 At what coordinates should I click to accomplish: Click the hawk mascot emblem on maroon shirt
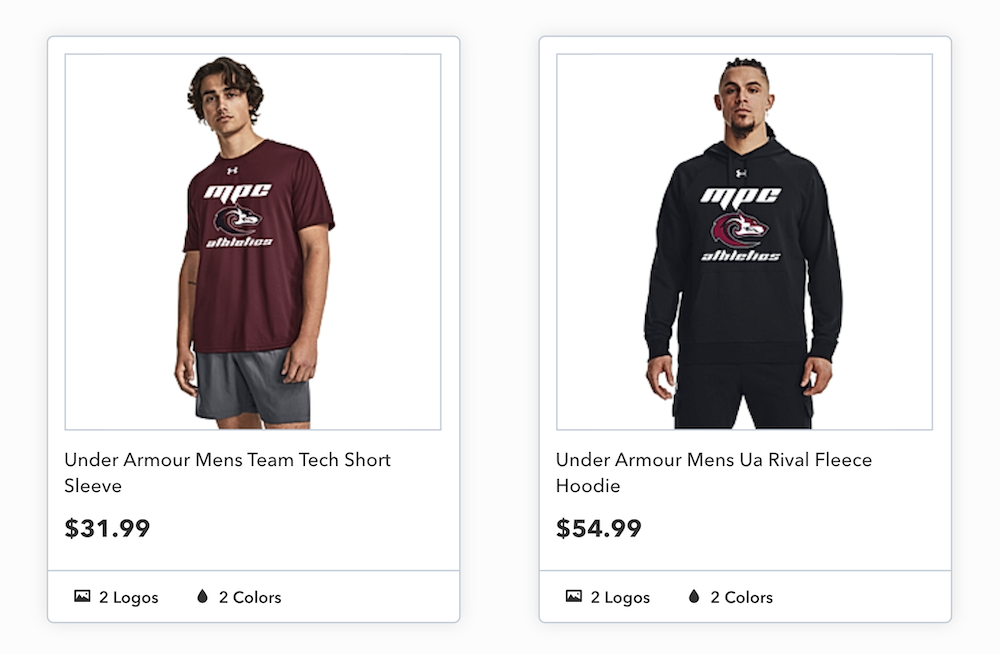pos(237,219)
